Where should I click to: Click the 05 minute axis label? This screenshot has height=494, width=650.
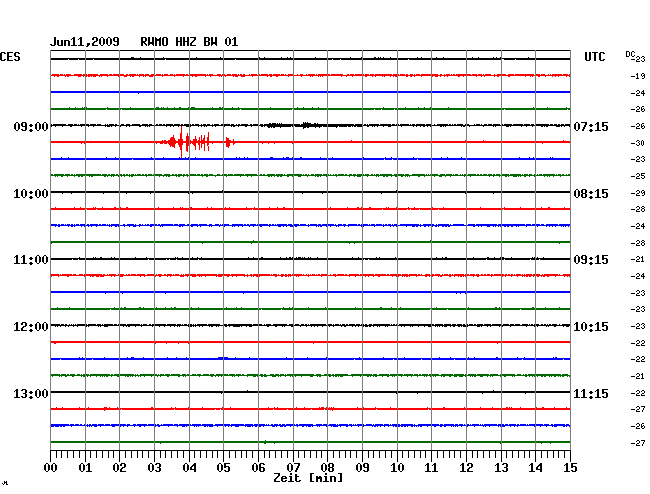coord(223,468)
